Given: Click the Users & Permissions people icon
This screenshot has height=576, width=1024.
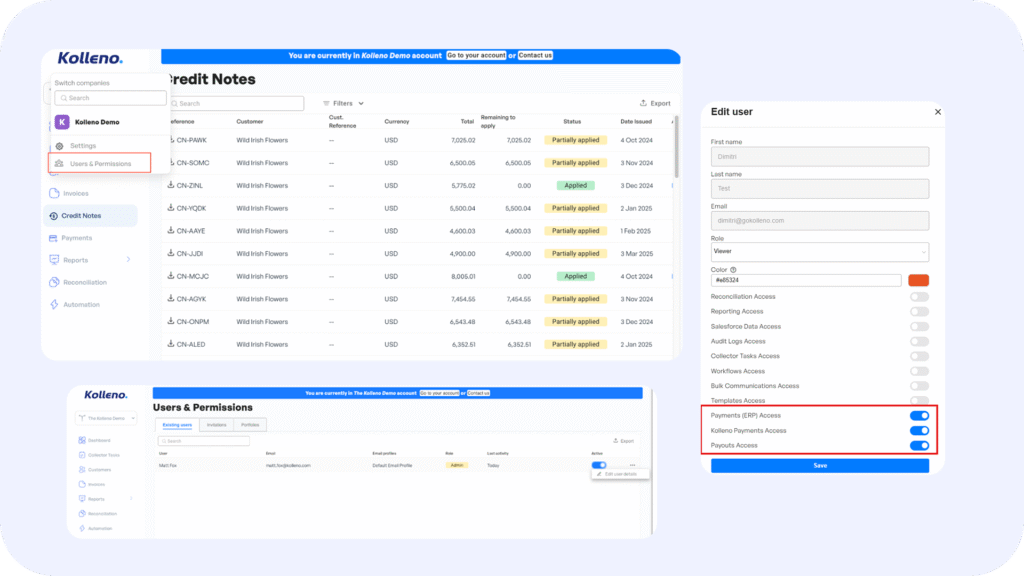Looking at the screenshot, I should point(60,163).
